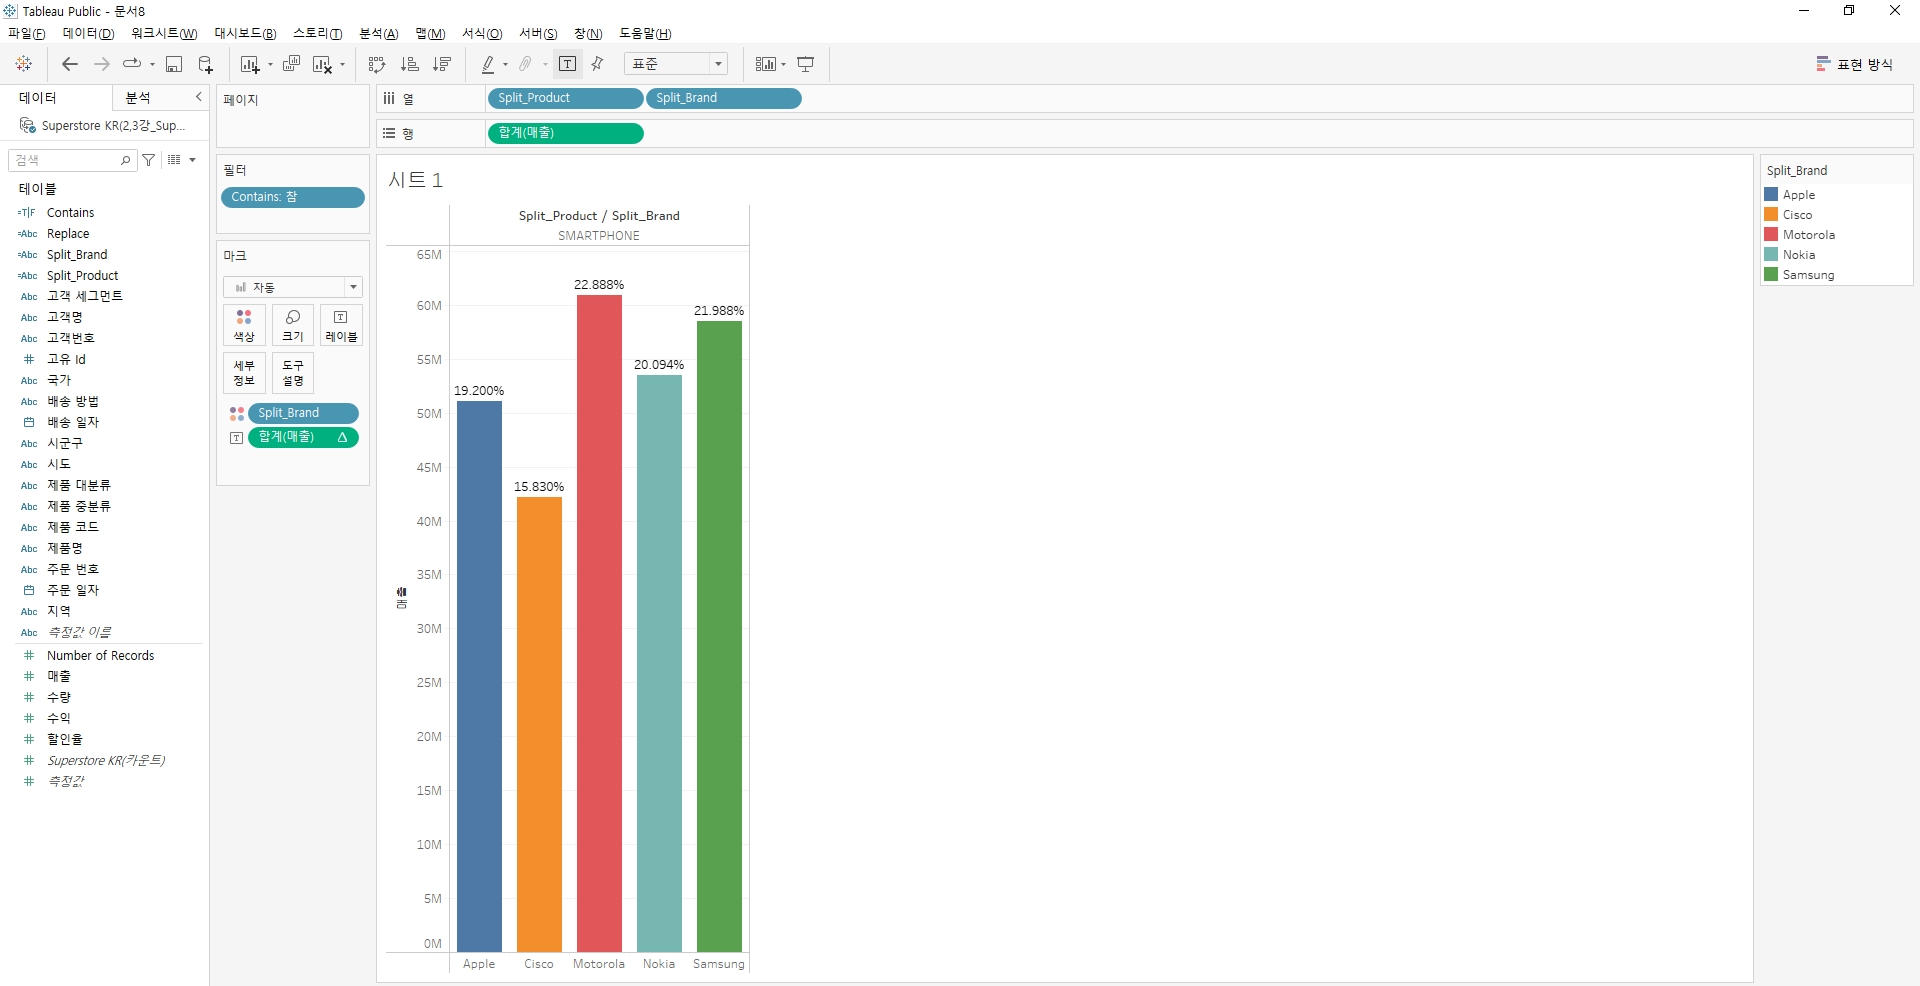This screenshot has height=986, width=1920.
Task: Add a new data source
Action: tap(205, 64)
